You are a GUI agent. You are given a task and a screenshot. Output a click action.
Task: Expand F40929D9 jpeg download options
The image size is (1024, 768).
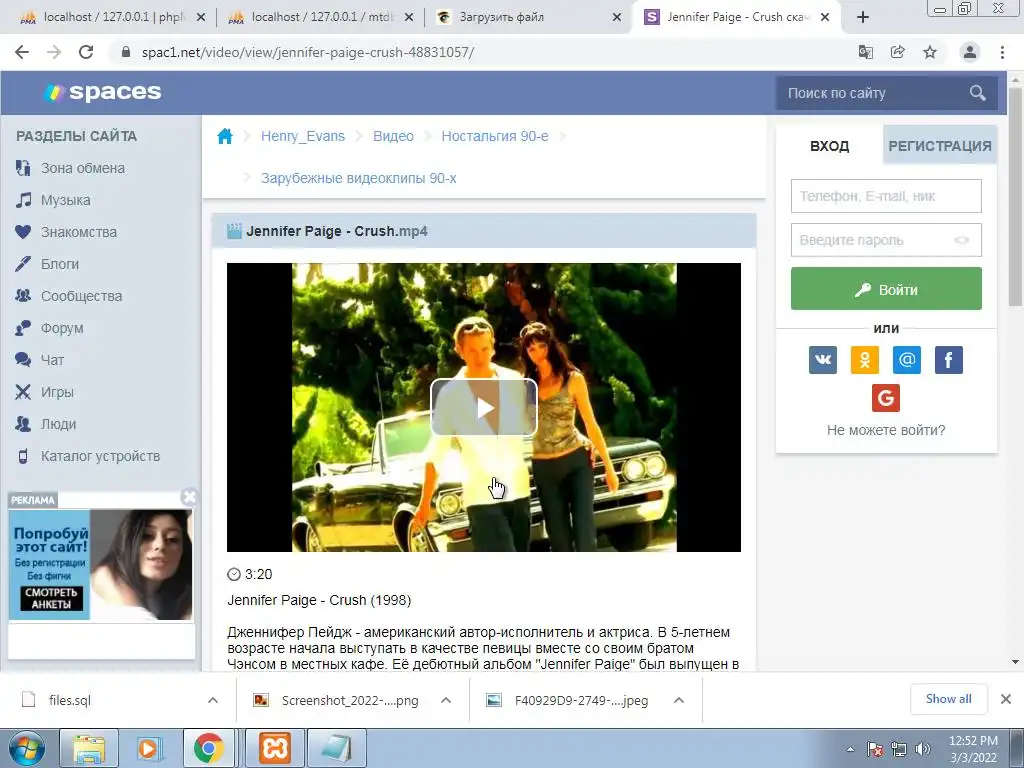click(x=679, y=700)
